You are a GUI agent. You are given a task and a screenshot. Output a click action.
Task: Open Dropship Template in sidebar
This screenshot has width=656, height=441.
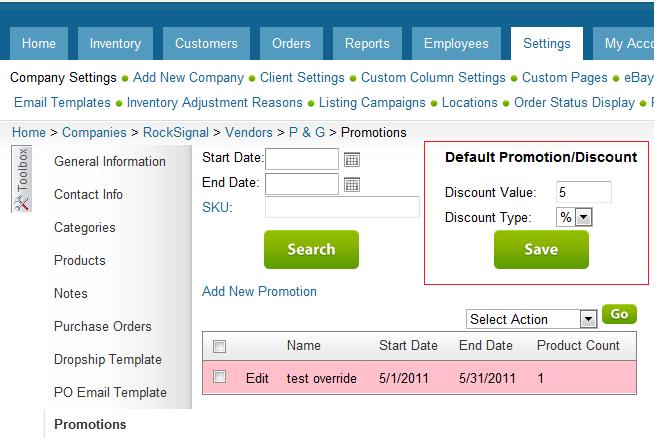point(108,359)
